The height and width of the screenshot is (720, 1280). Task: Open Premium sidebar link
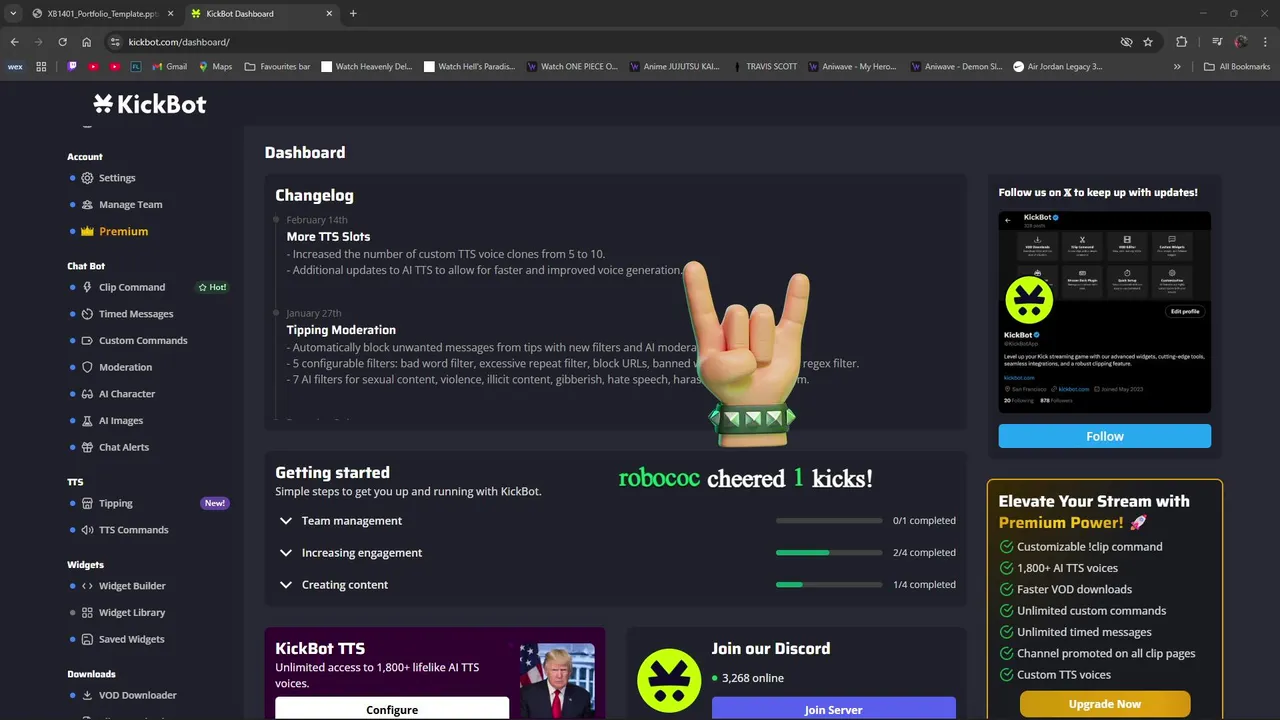(123, 231)
